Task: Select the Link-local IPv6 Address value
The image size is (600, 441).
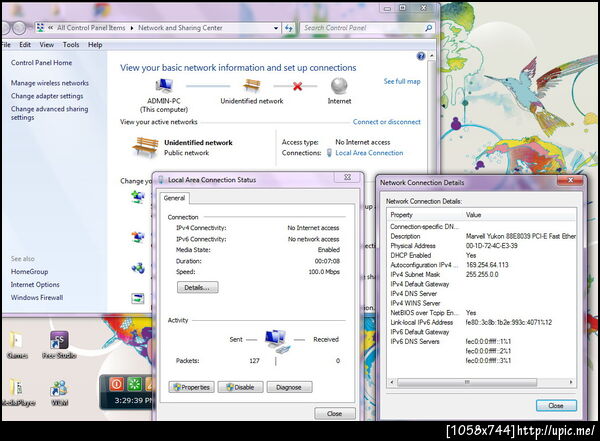Action: click(x=509, y=322)
